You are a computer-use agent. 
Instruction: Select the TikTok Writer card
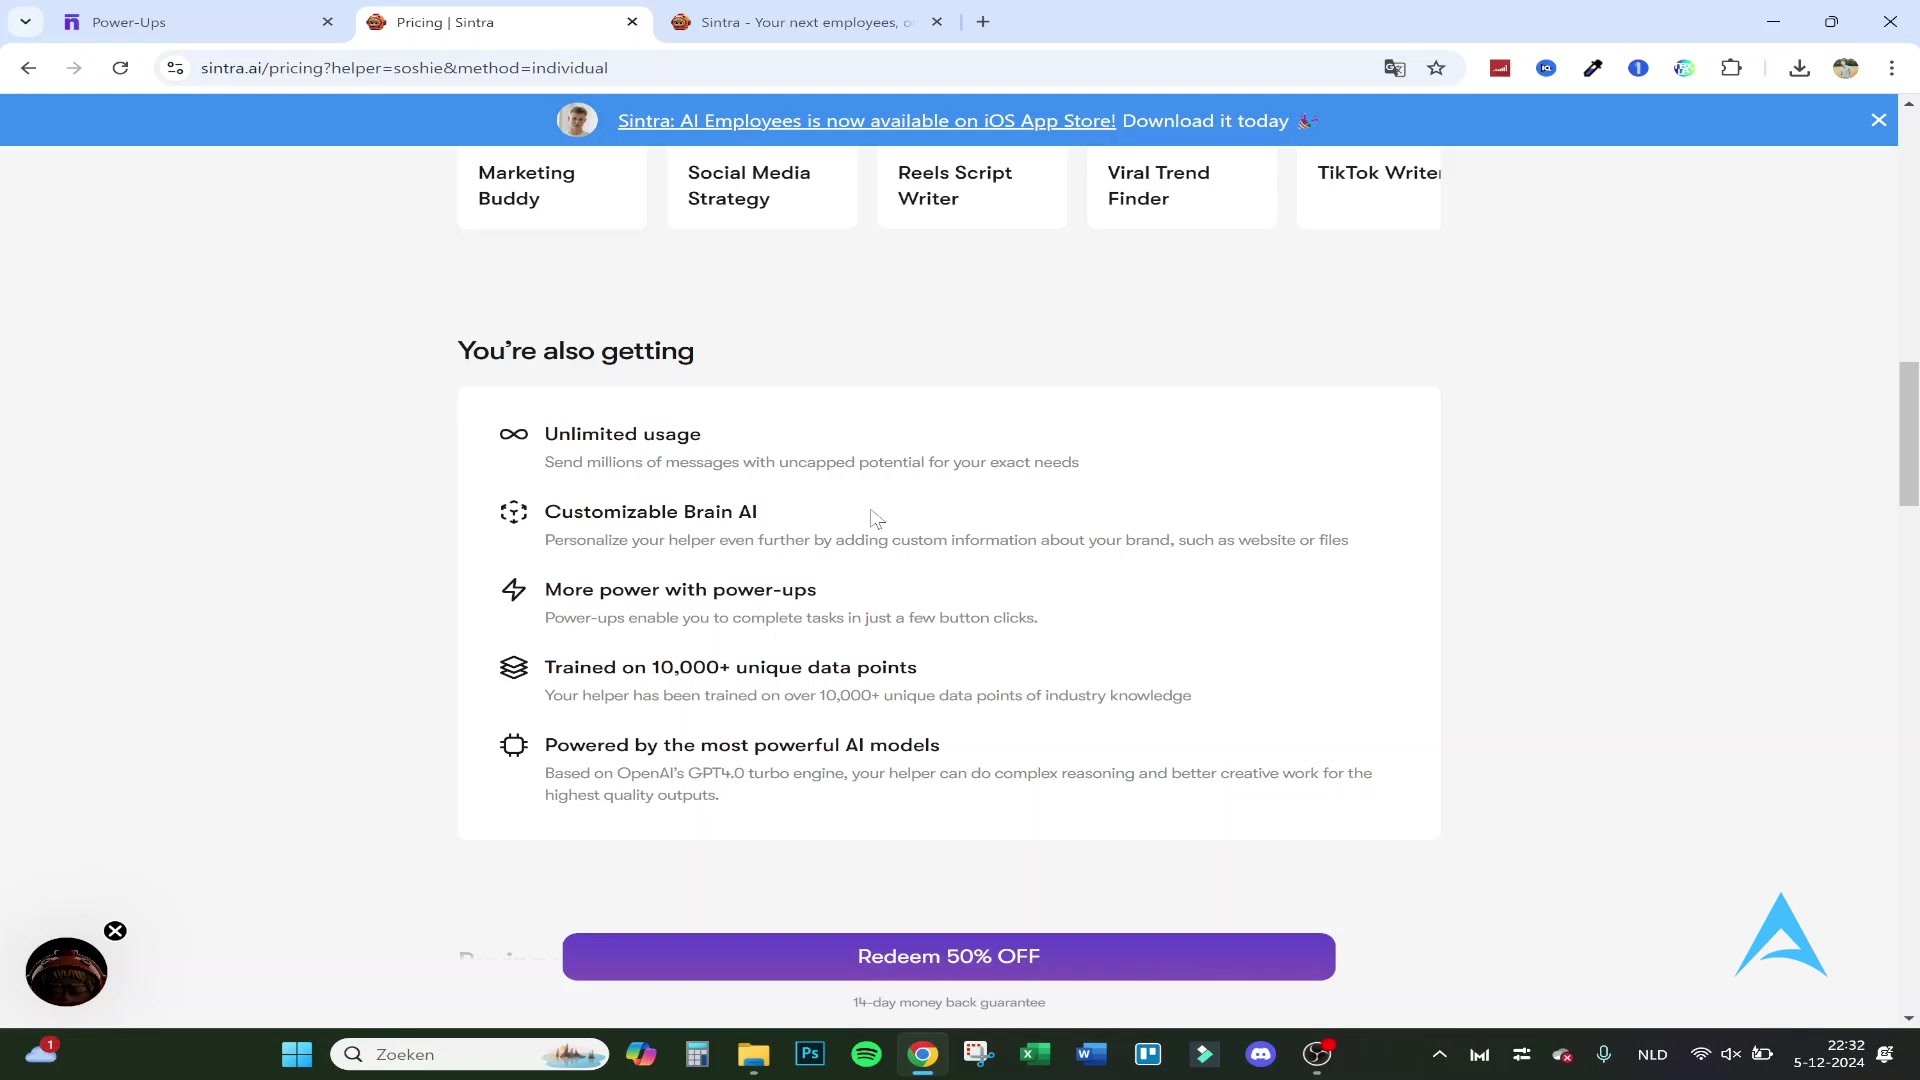coord(1369,186)
